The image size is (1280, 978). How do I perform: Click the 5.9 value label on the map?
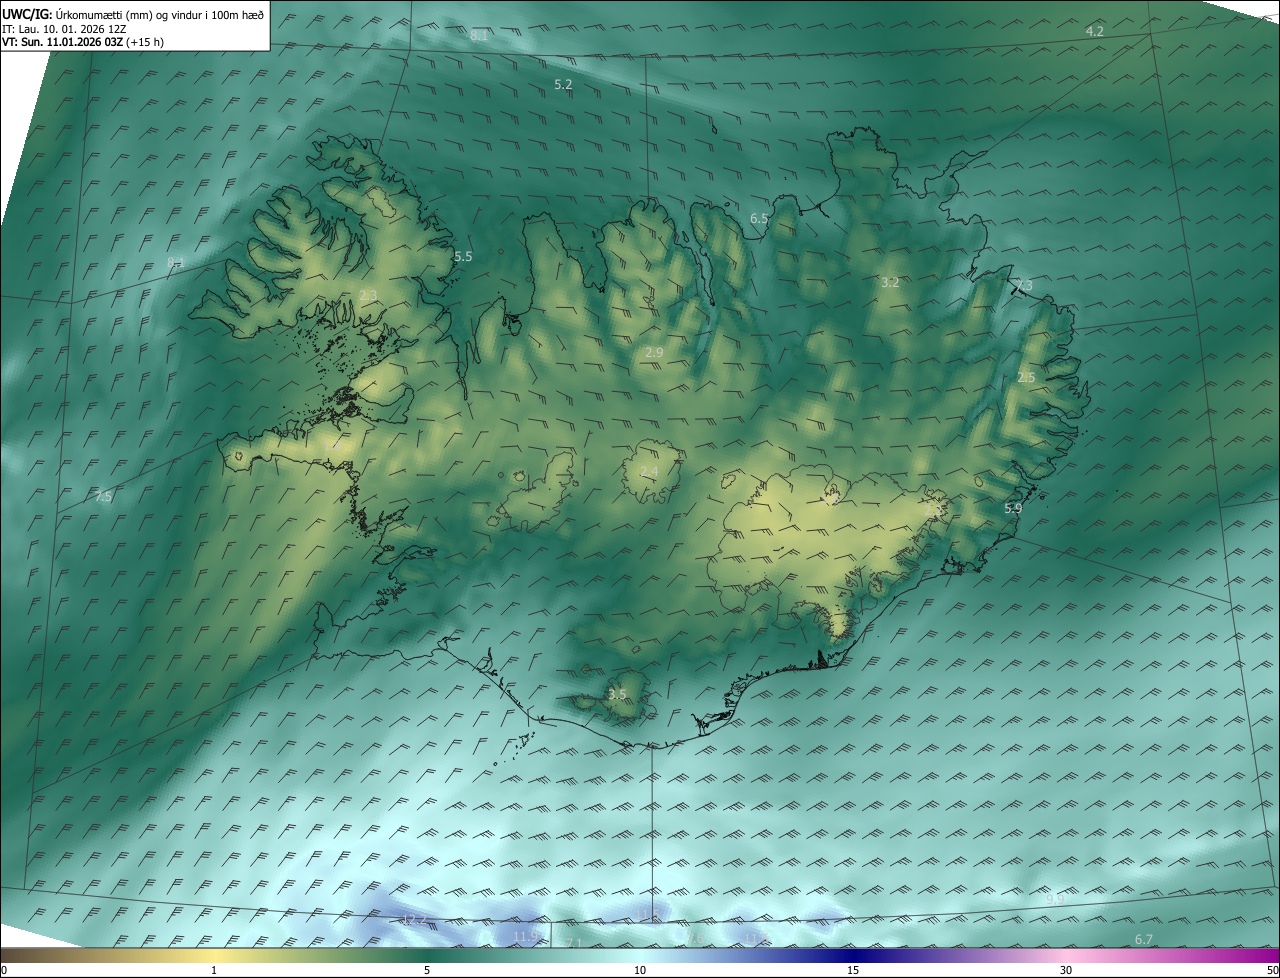(x=1013, y=509)
